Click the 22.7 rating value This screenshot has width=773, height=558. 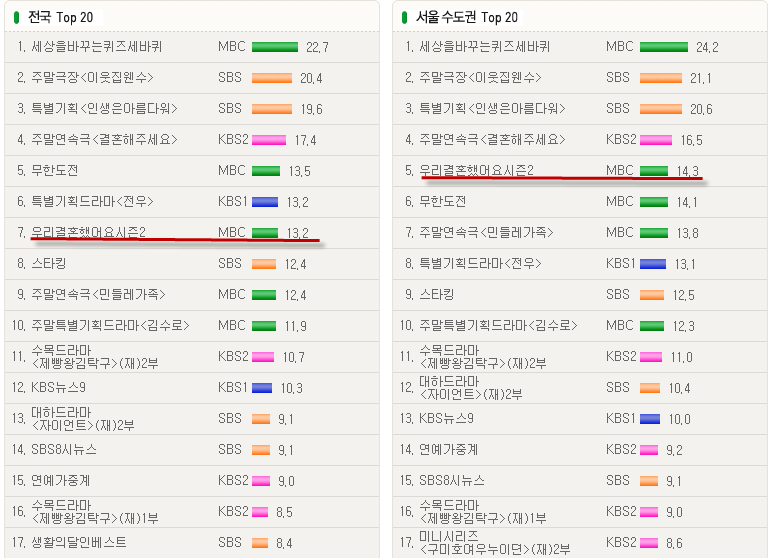tap(317, 47)
